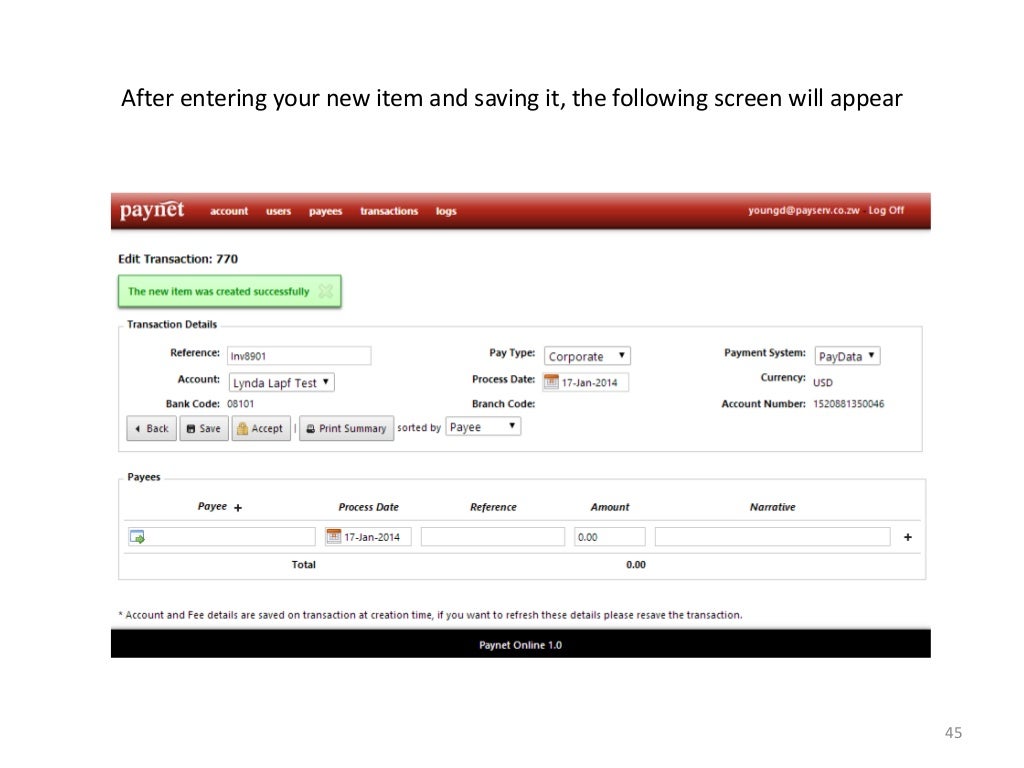Click the Edit Transaction: 770 heading

pos(178,259)
